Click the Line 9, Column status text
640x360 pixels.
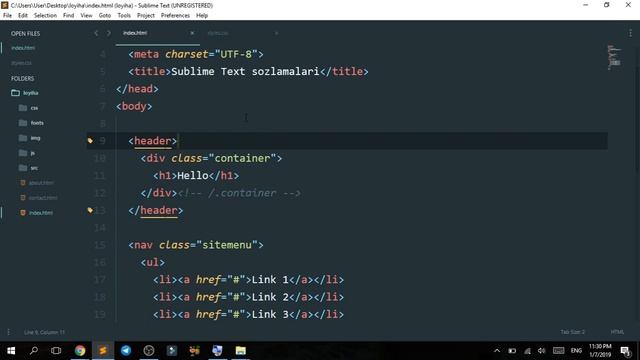pos(44,332)
